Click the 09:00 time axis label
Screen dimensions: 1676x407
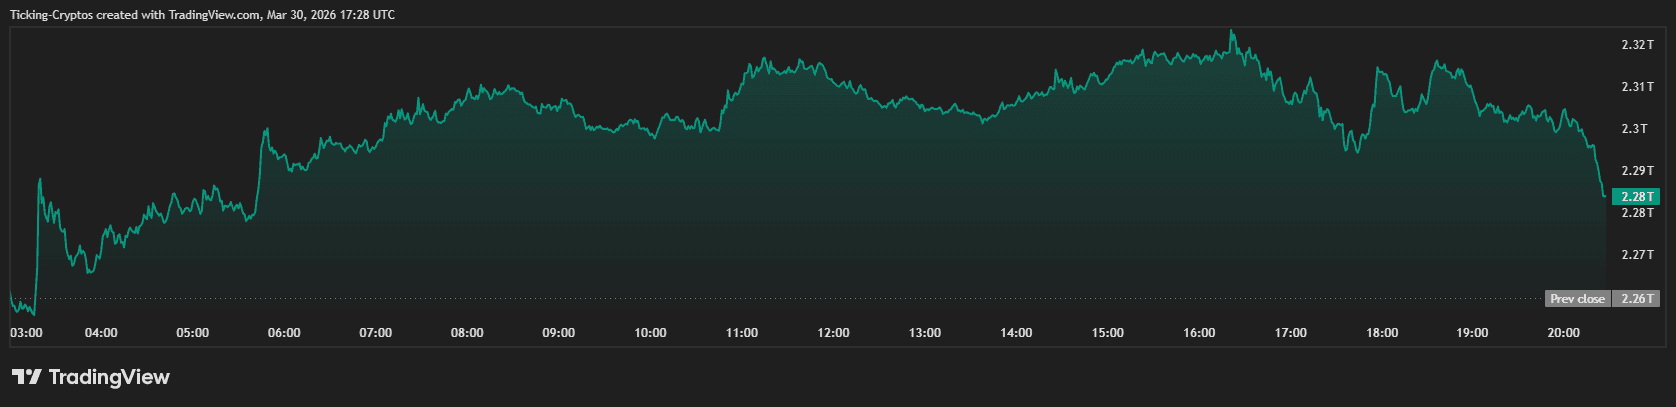point(558,333)
